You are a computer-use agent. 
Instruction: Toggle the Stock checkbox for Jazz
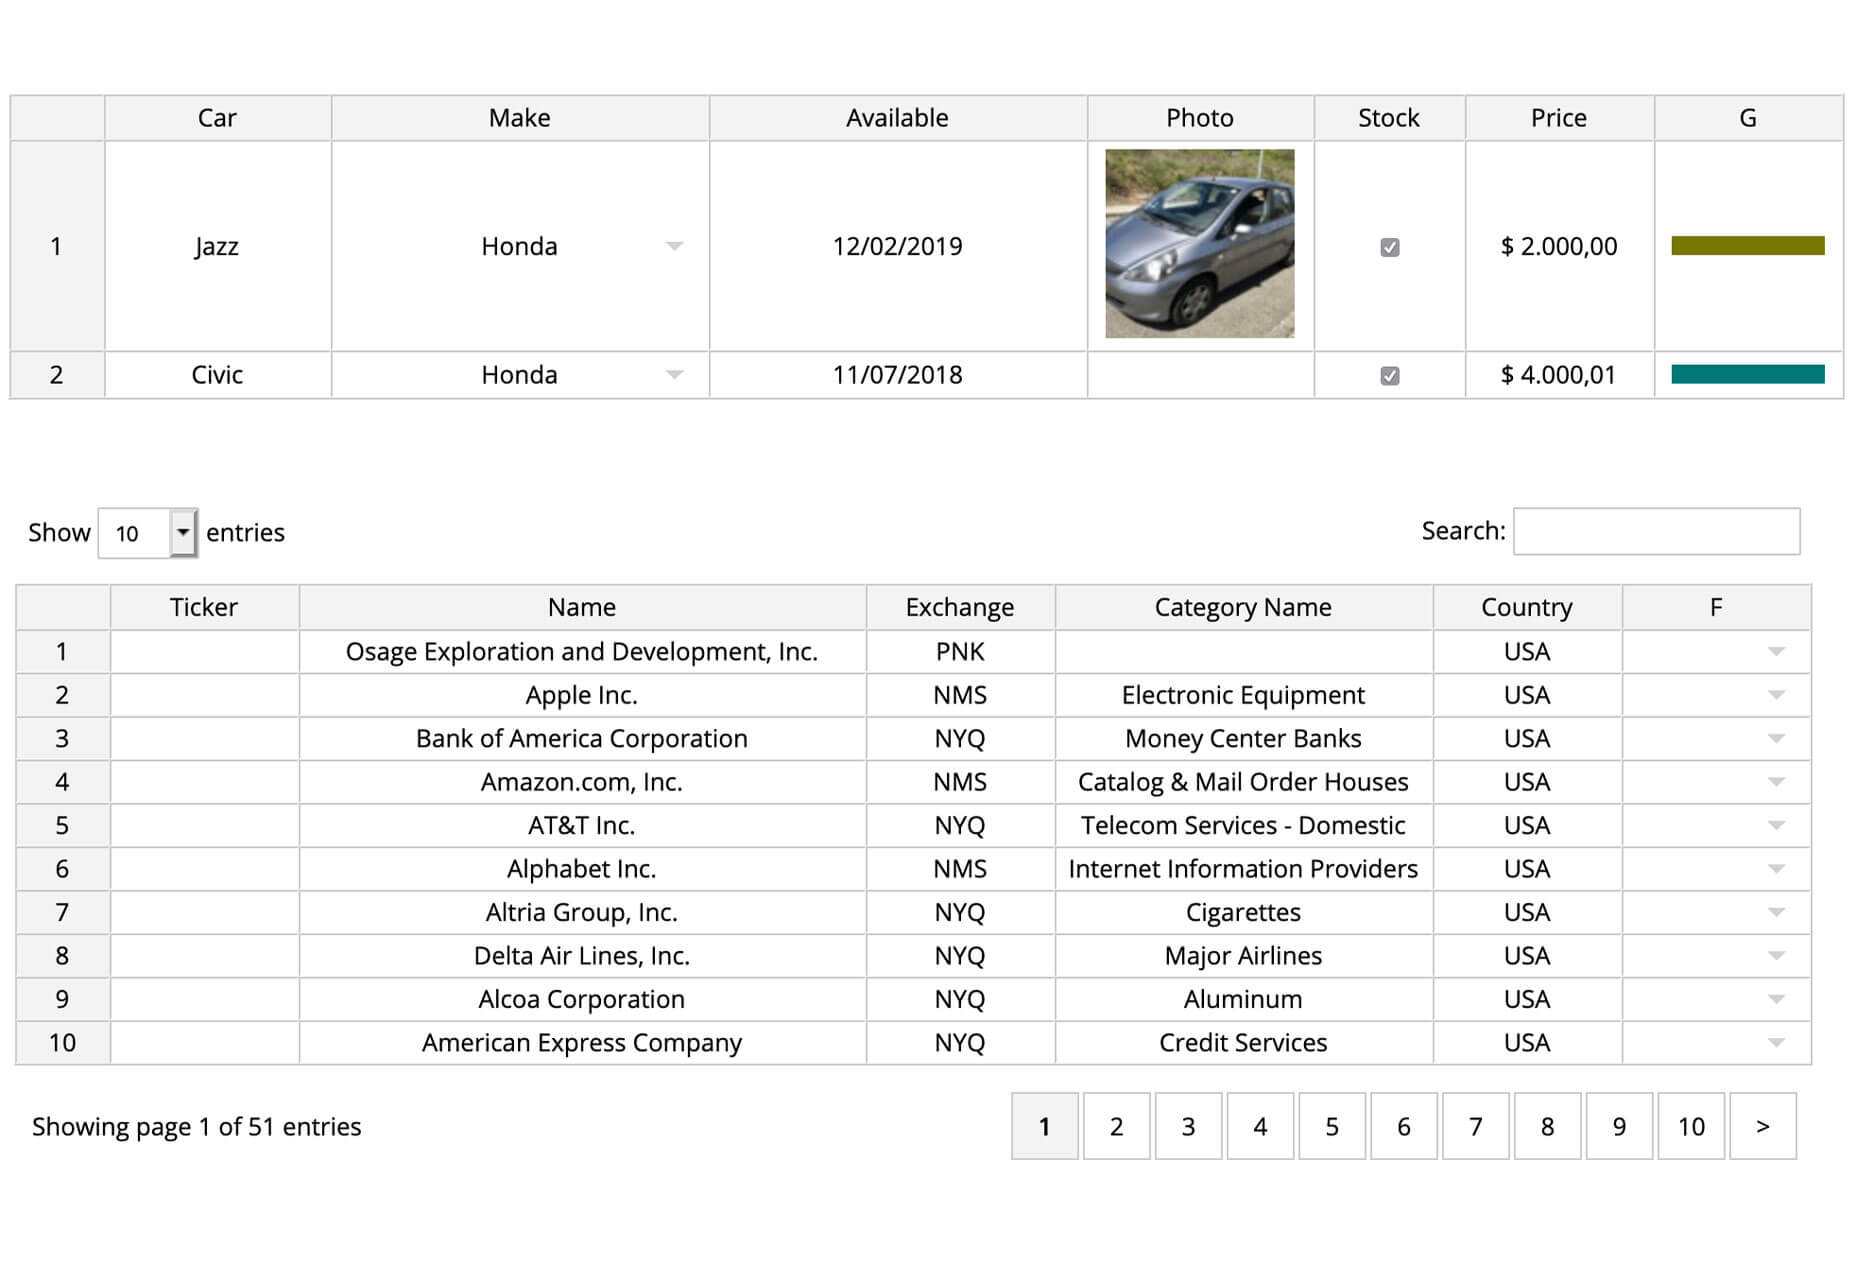[1389, 247]
